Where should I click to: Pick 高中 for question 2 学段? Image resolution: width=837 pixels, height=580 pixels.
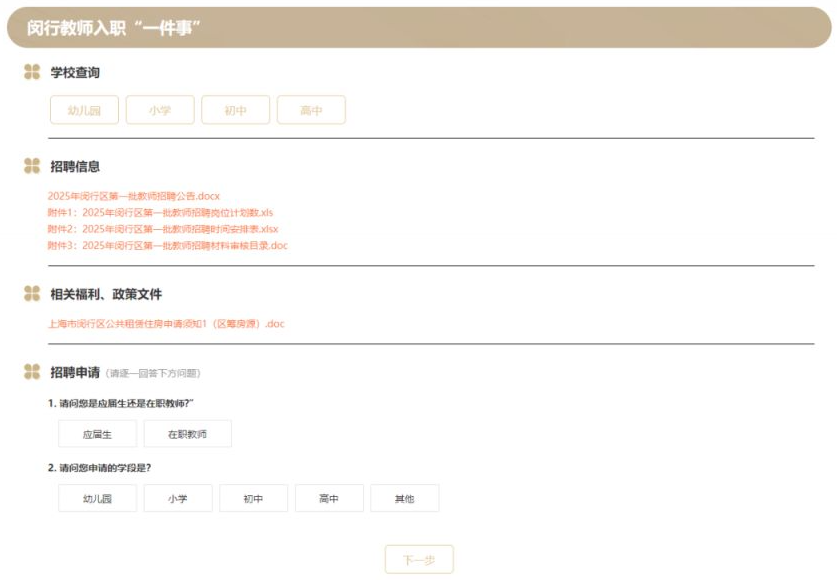click(x=329, y=498)
